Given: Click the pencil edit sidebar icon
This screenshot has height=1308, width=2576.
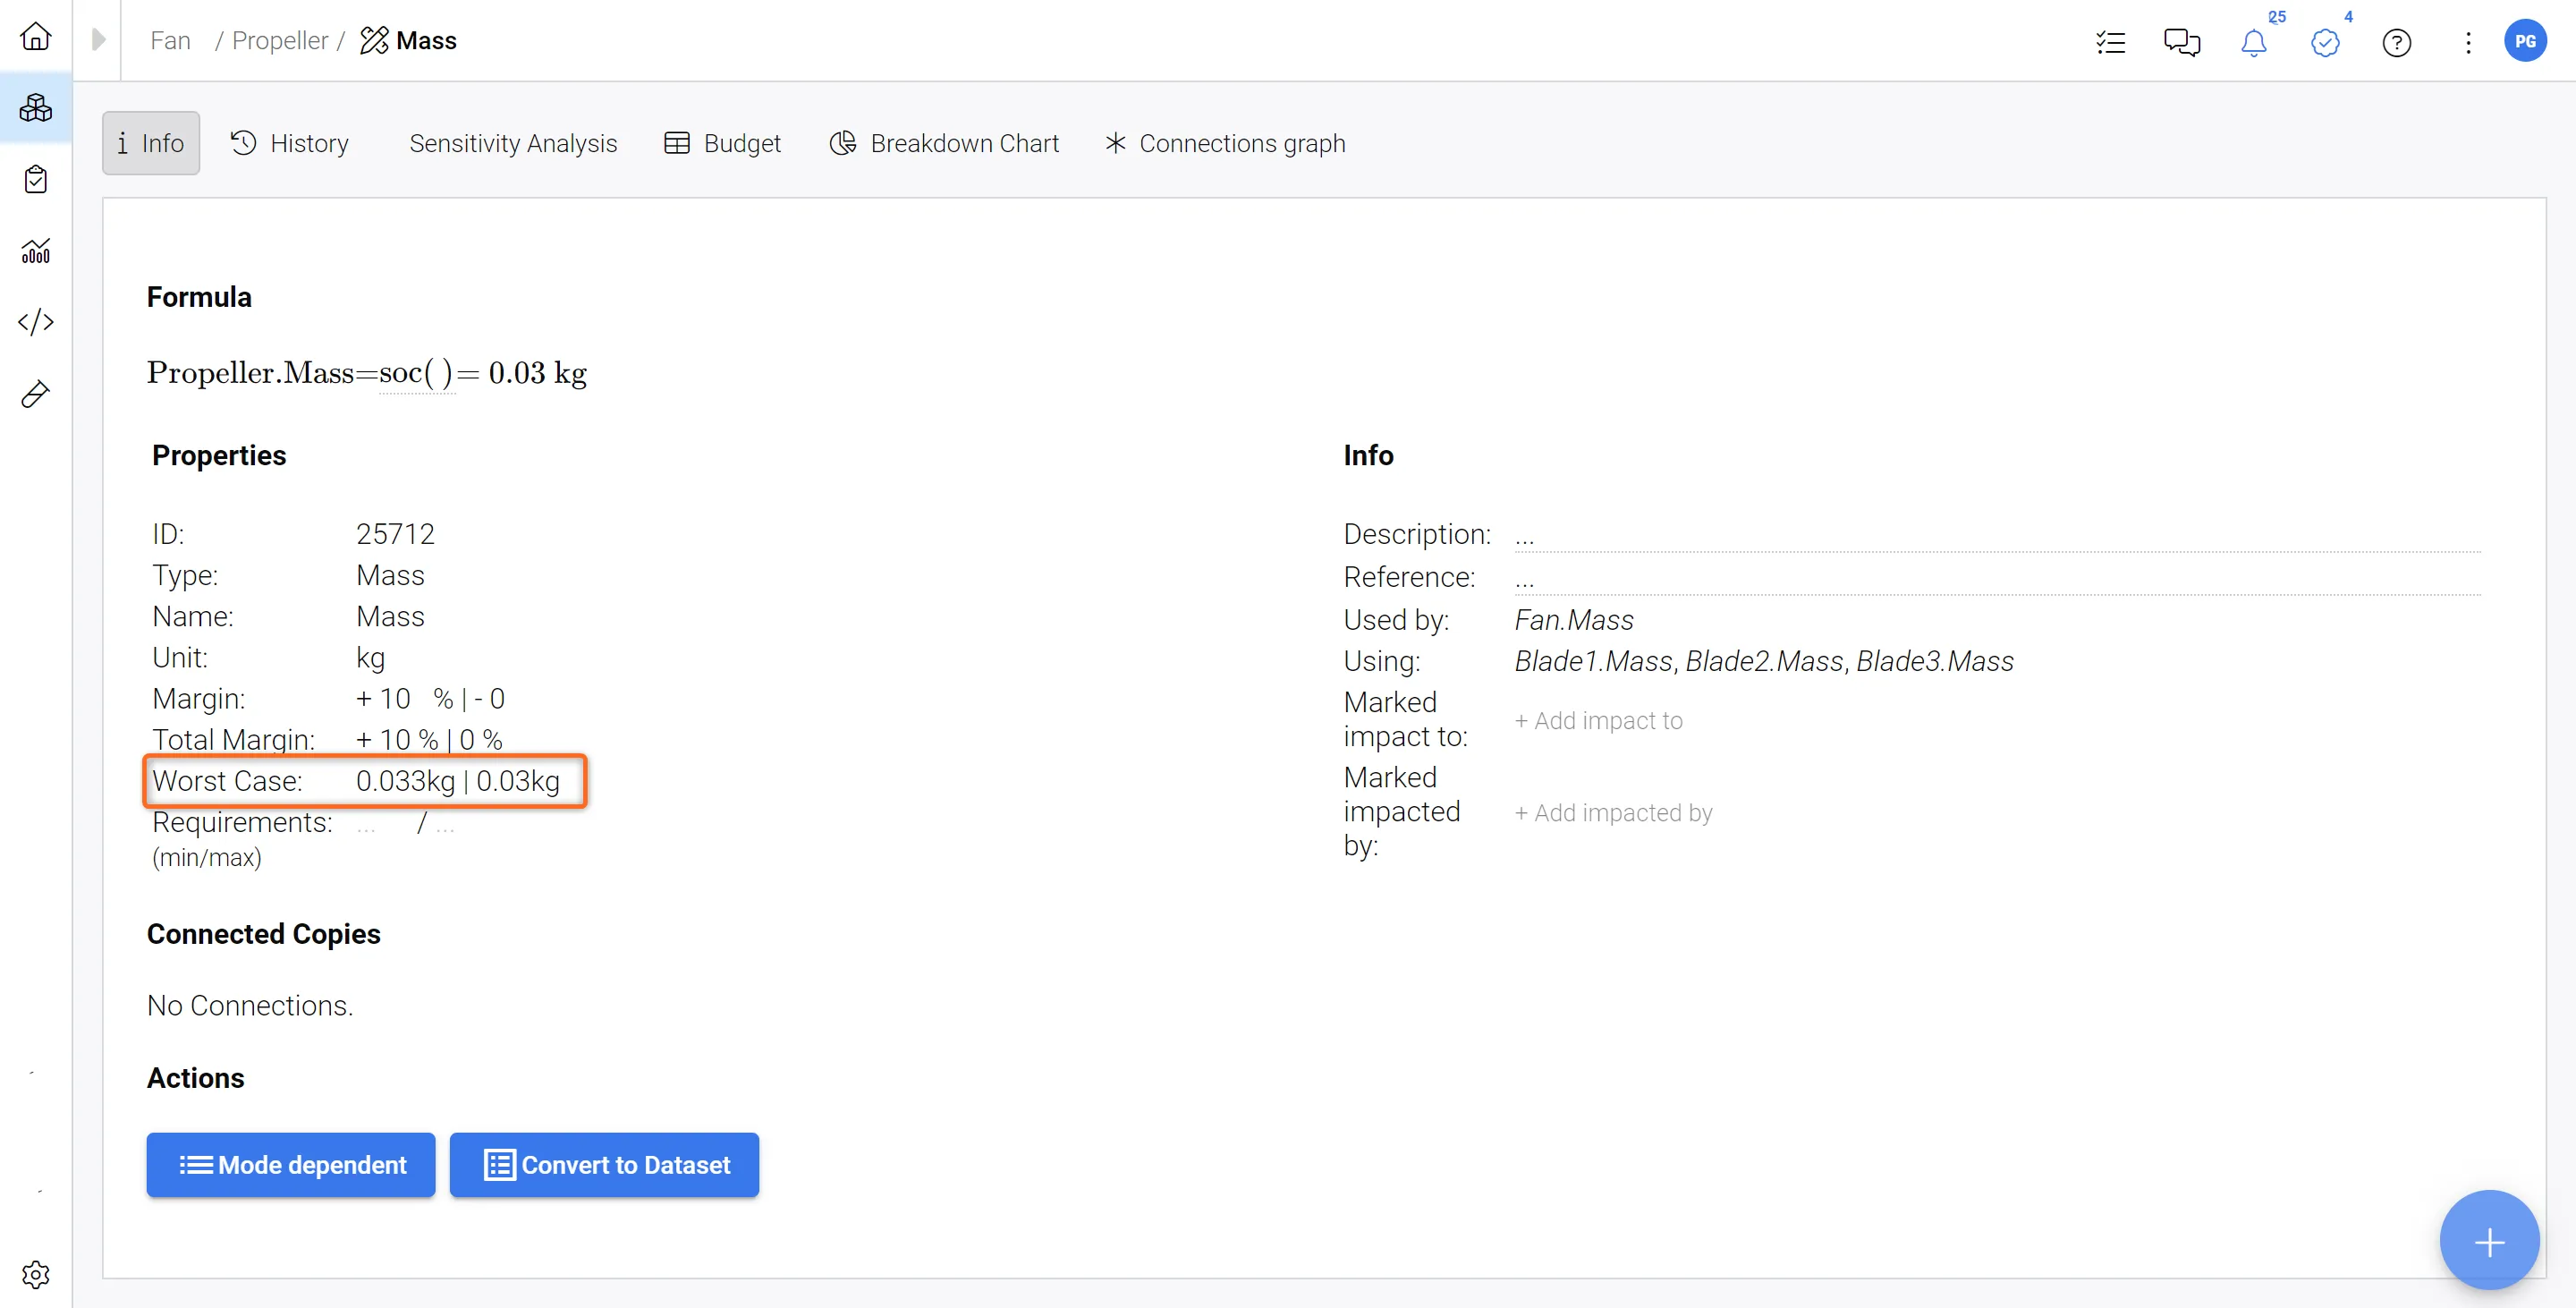Looking at the screenshot, I should point(36,394).
